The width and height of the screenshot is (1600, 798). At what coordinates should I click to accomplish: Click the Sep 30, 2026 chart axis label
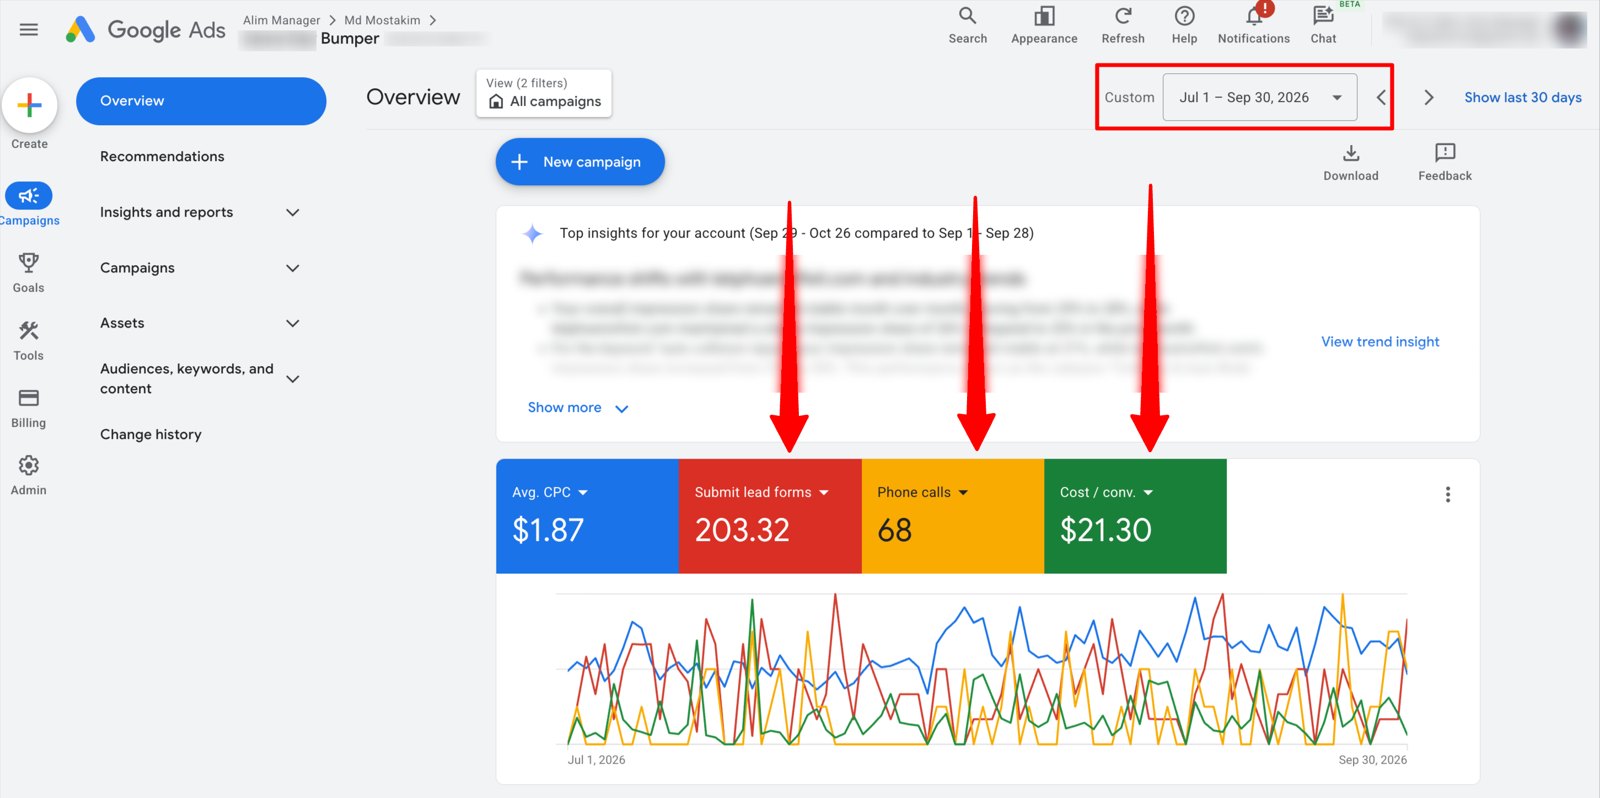click(1373, 760)
